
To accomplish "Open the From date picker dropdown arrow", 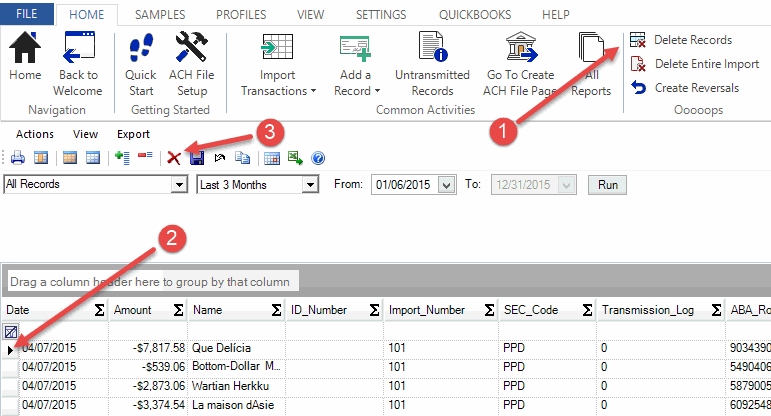I will click(447, 185).
